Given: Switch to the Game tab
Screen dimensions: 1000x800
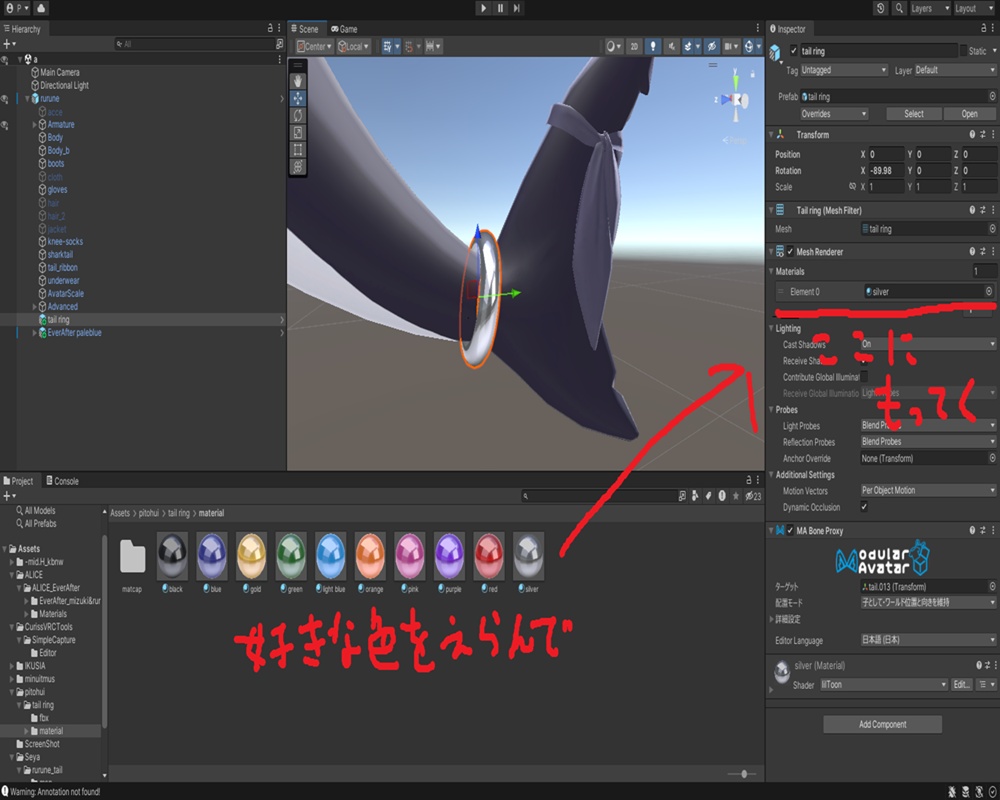Looking at the screenshot, I should coord(344,29).
